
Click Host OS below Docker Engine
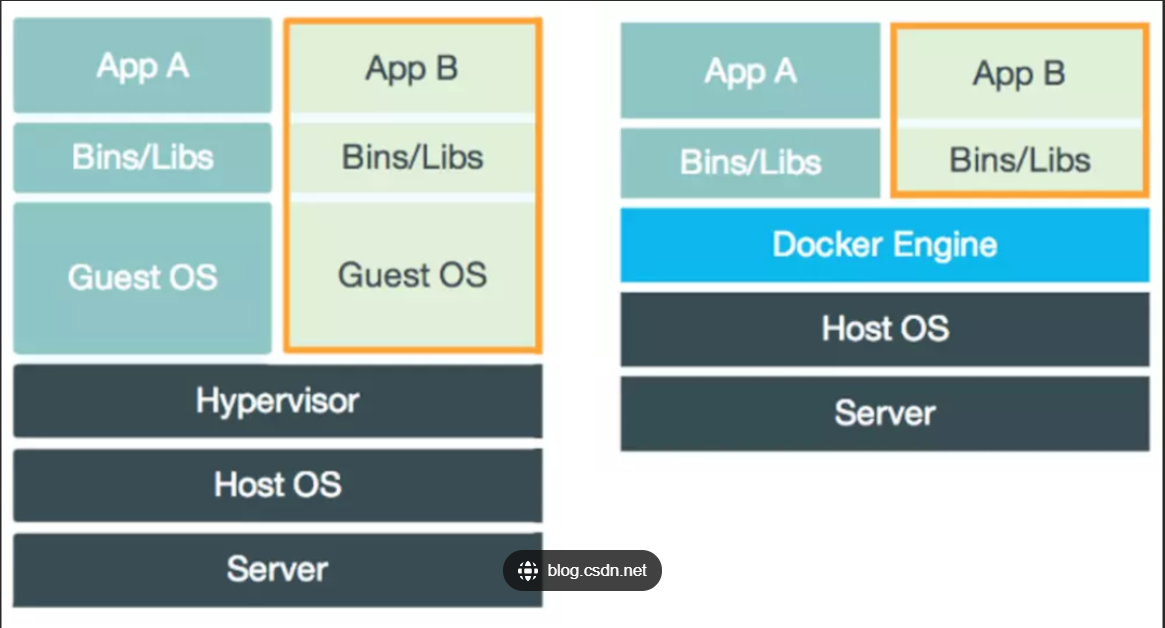click(885, 328)
